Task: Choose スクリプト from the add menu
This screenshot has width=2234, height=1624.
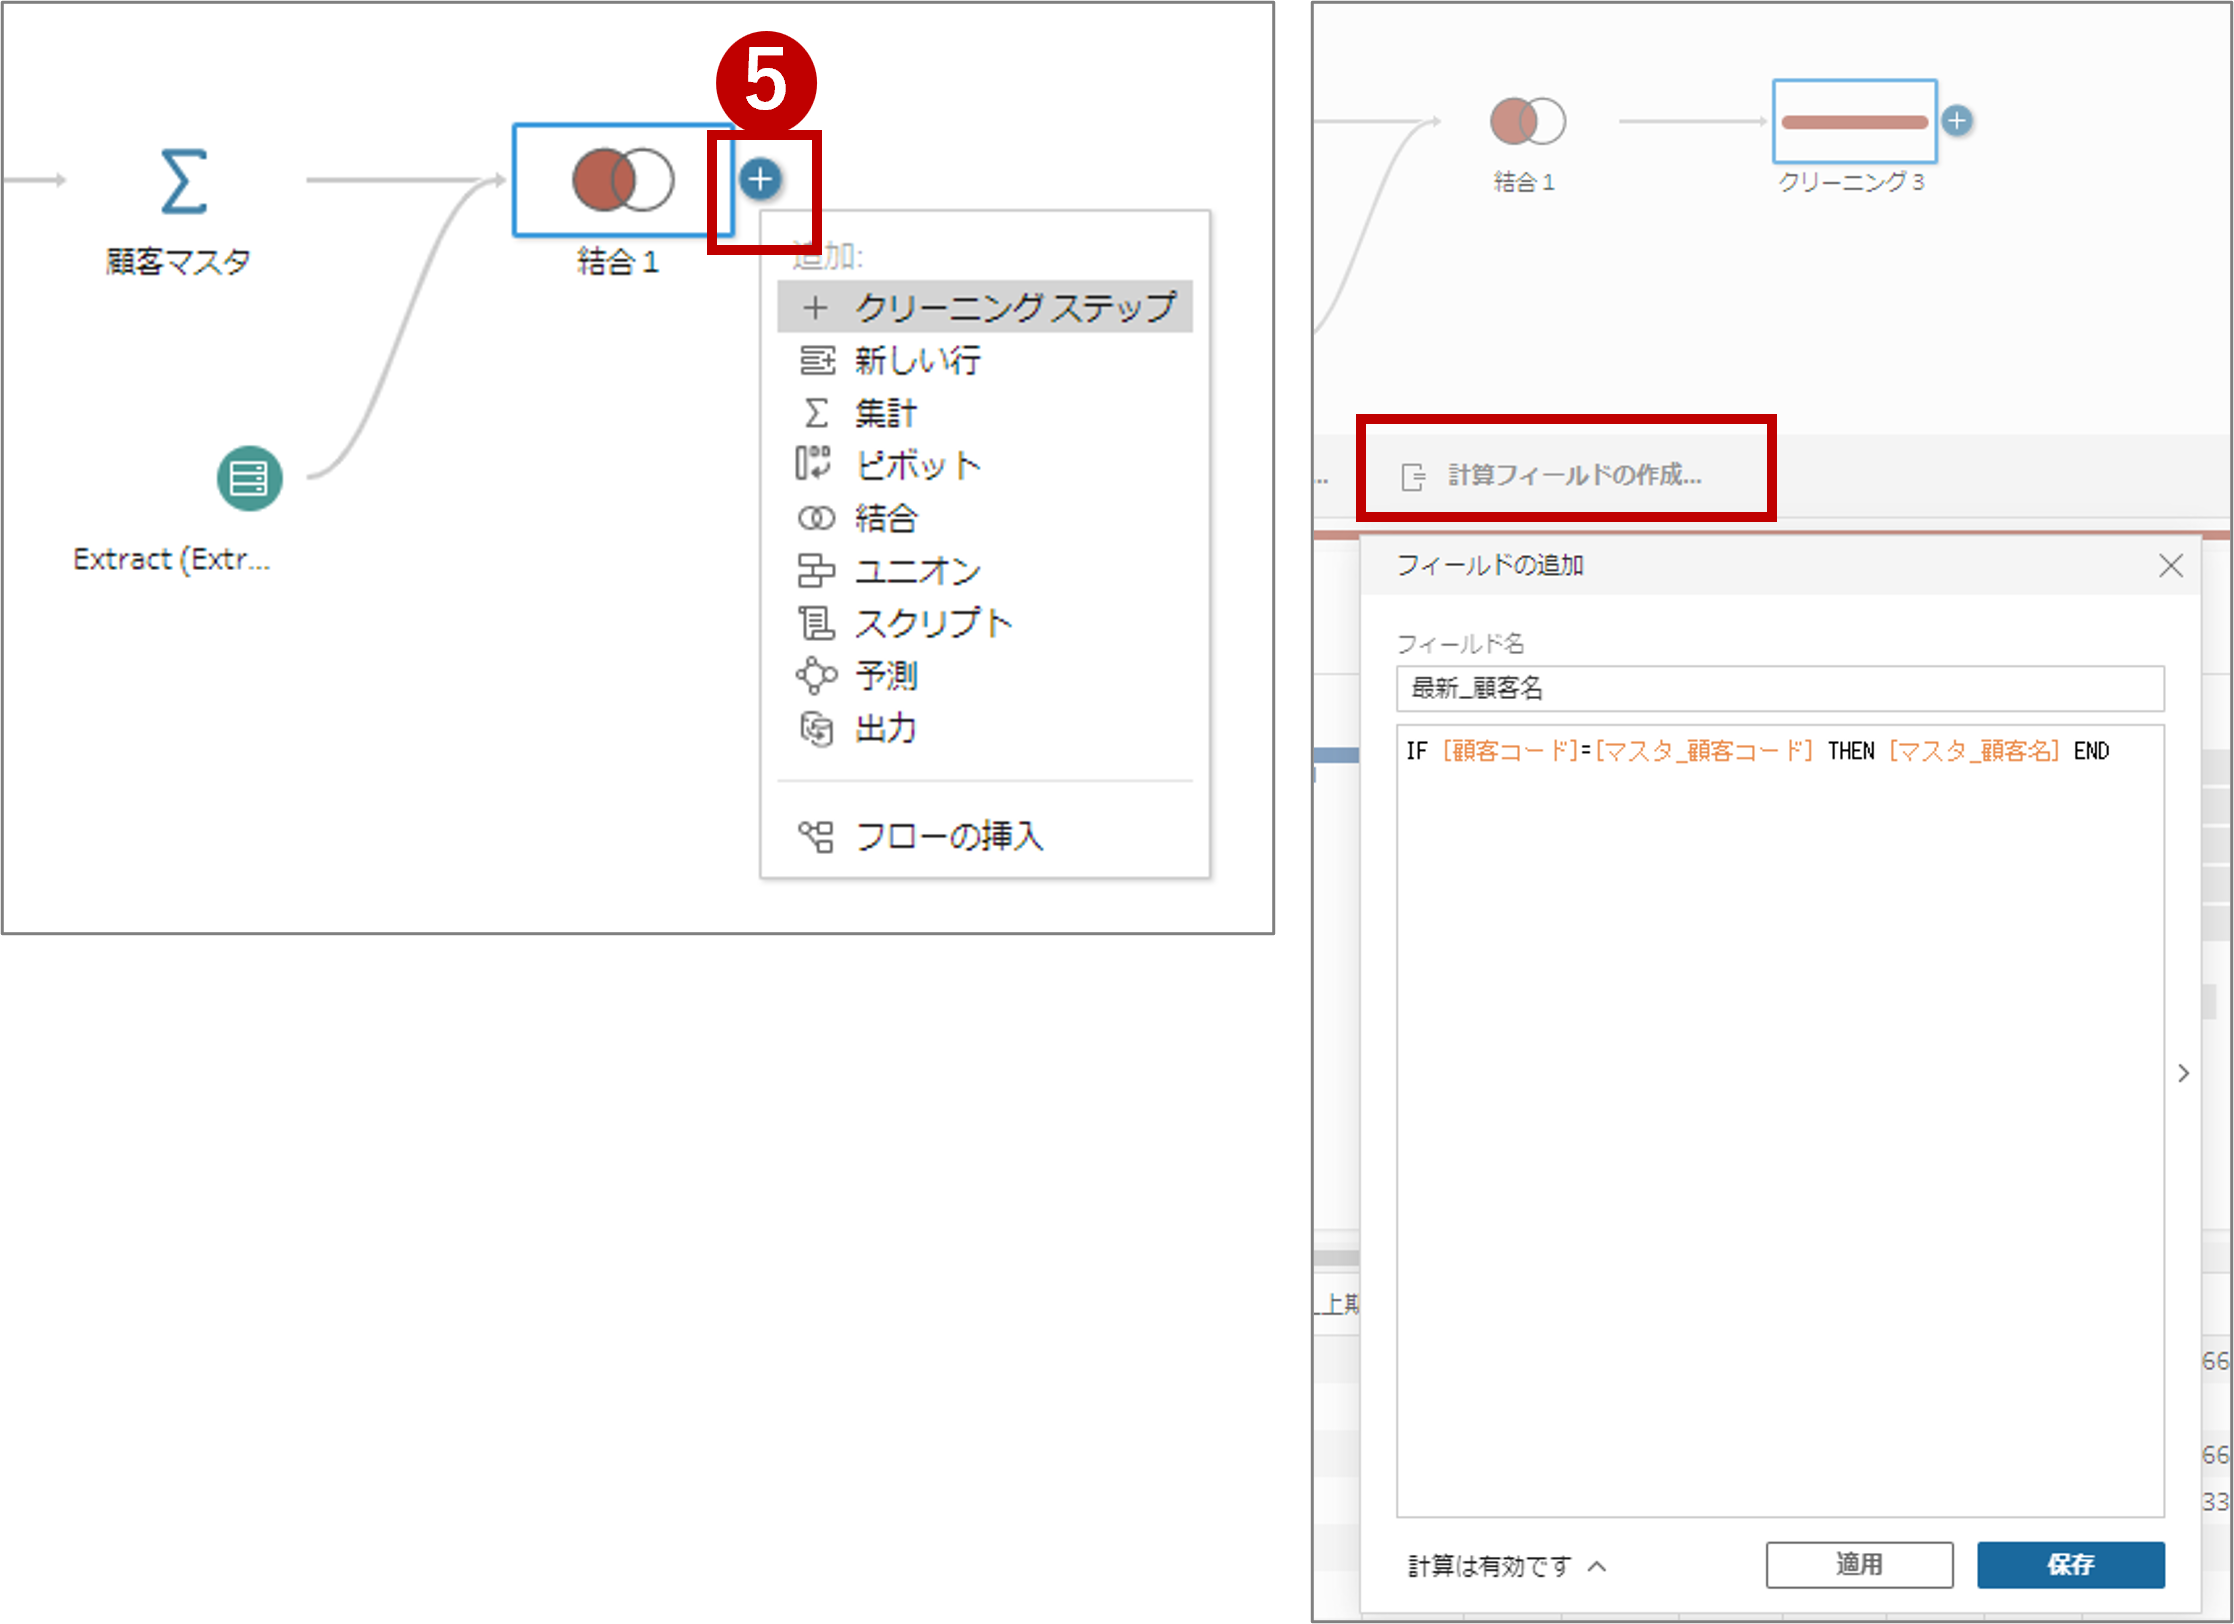Action: click(x=985, y=623)
